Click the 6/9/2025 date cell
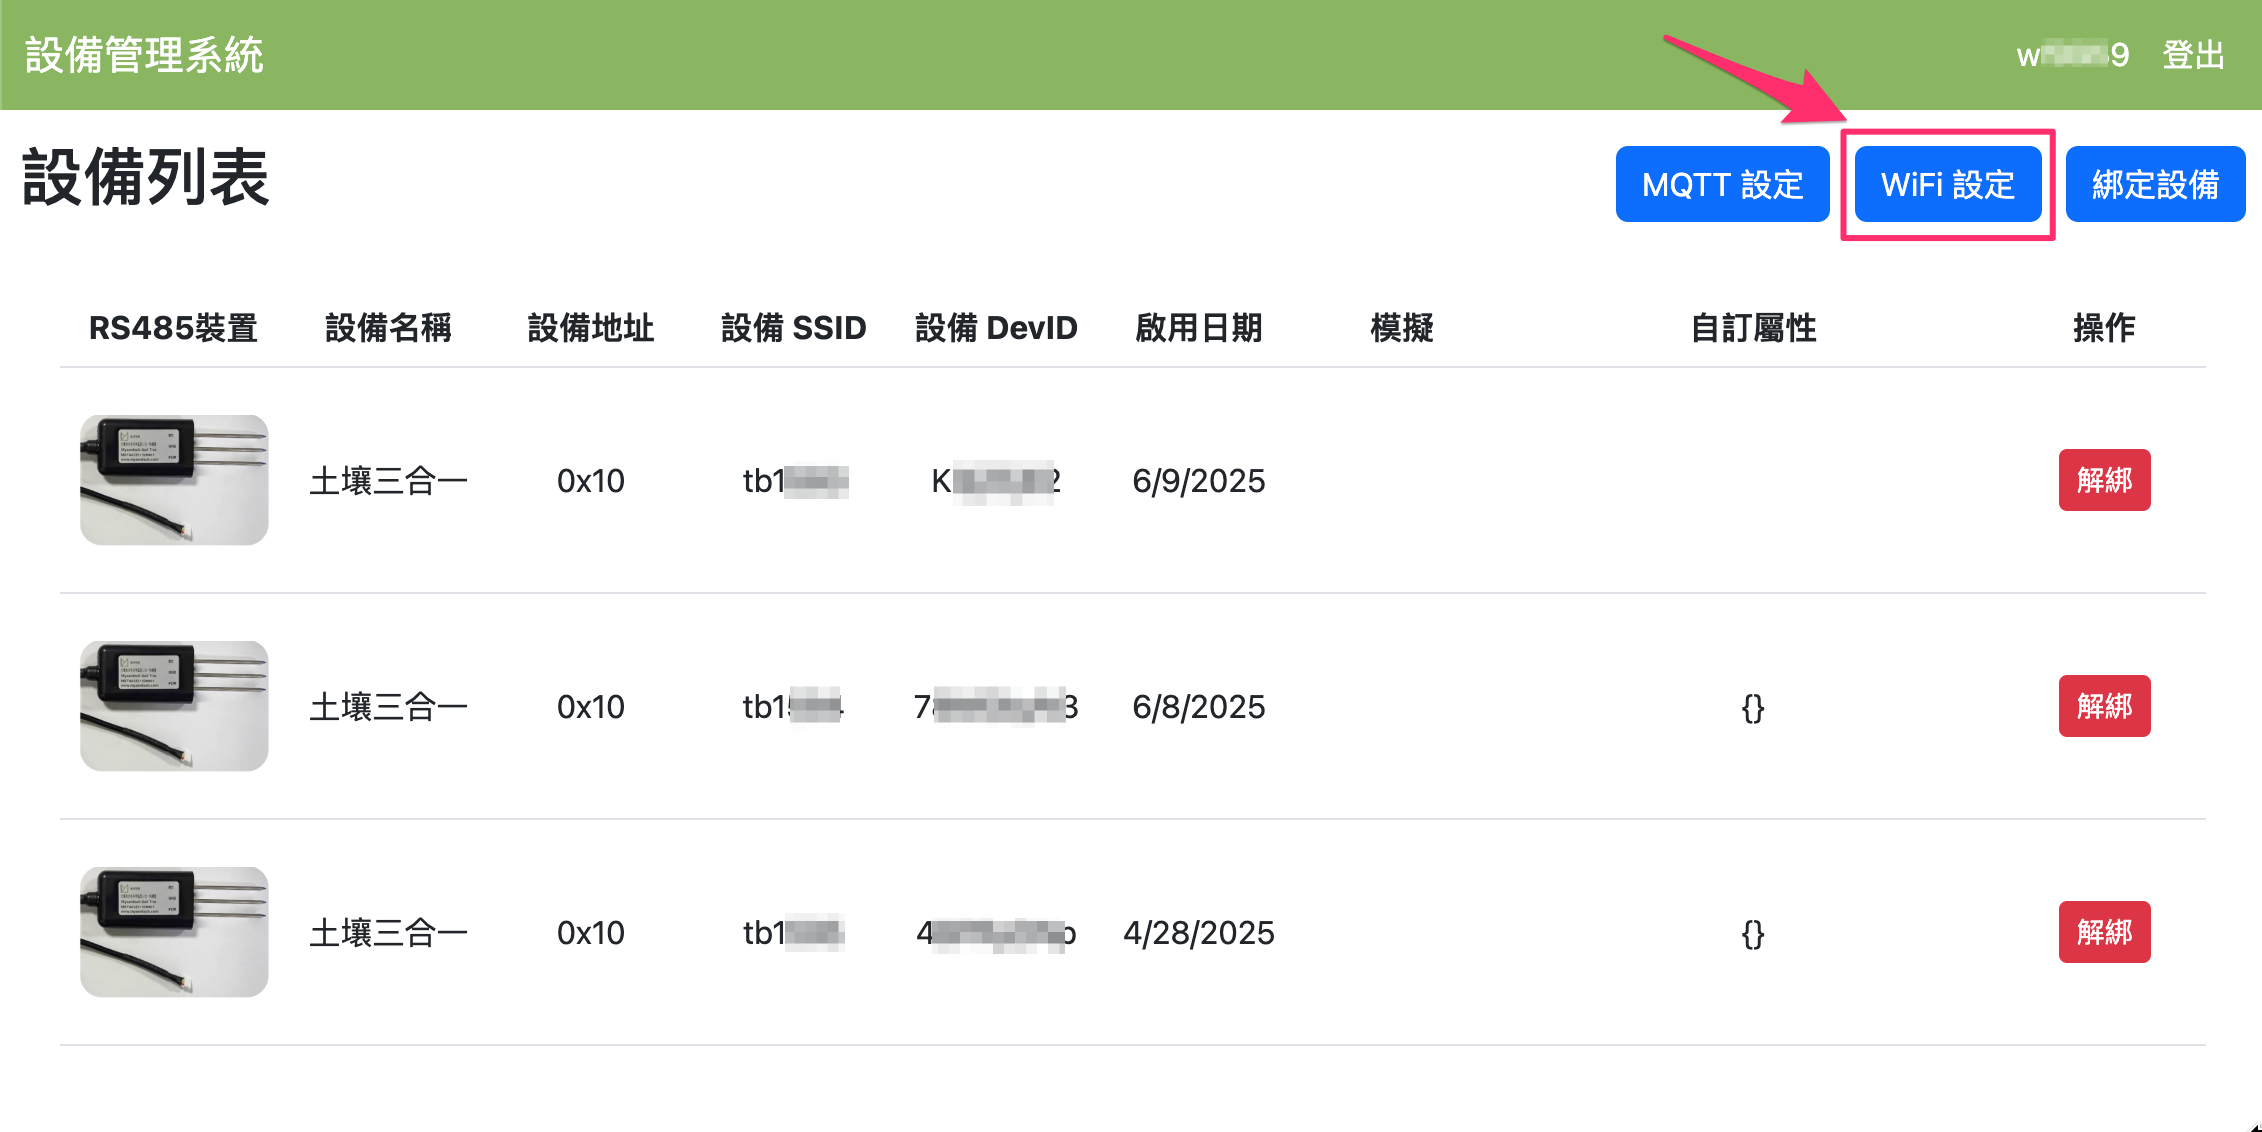Viewport: 2262px width, 1132px height. coord(1198,481)
